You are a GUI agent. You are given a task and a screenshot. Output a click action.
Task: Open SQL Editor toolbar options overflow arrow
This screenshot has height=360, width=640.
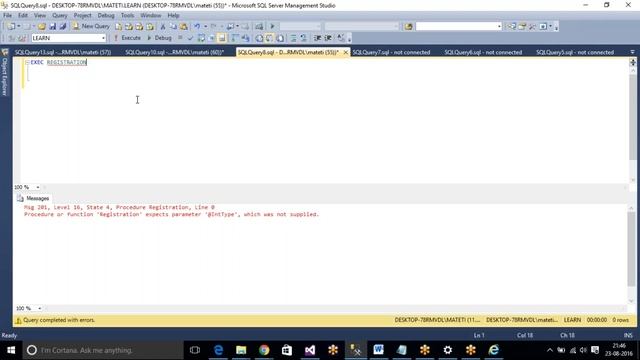tap(349, 38)
